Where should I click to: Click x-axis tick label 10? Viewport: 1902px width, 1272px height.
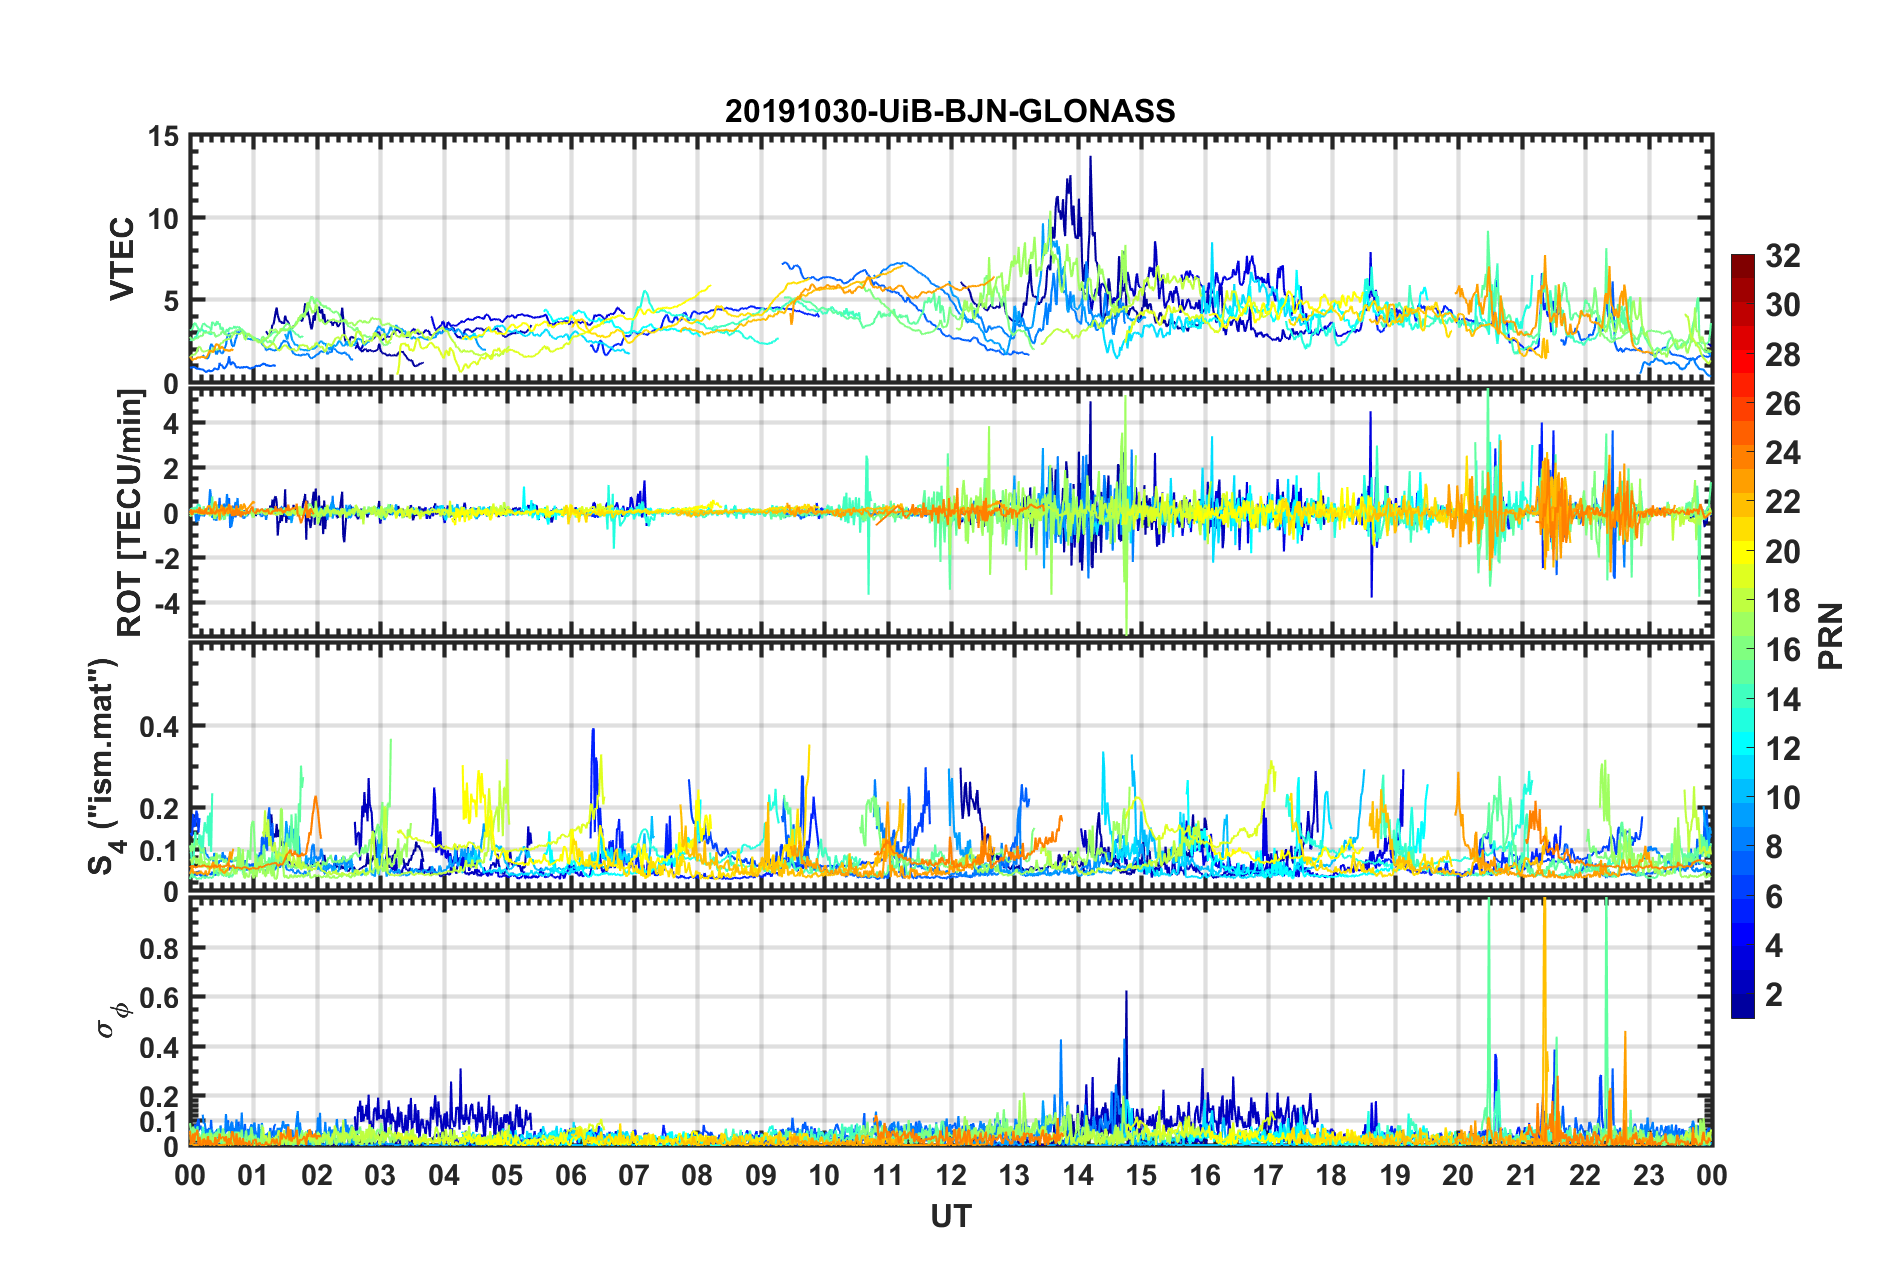coord(824,1176)
